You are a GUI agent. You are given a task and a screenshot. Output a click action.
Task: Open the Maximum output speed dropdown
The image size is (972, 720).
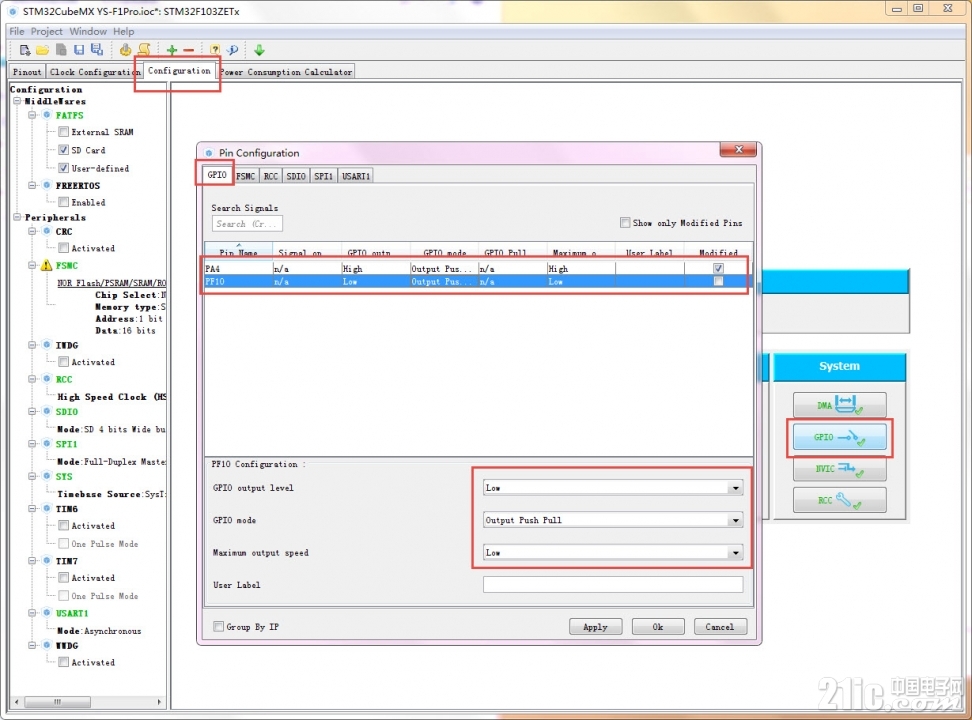612,553
